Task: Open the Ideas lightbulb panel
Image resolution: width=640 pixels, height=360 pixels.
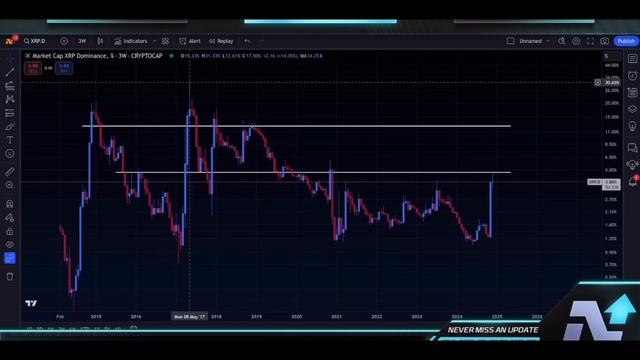Action: (632, 126)
